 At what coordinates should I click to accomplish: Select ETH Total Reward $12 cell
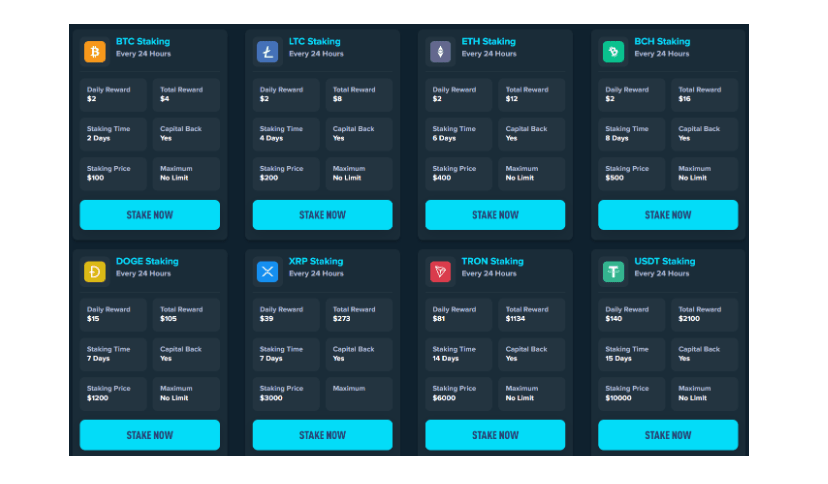tap(532, 95)
